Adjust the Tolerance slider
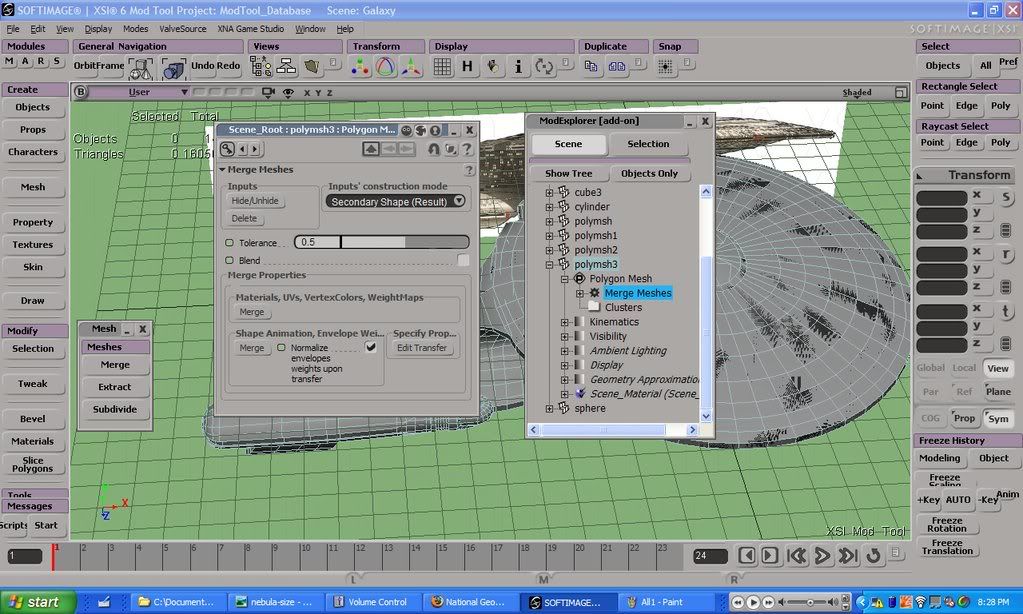Viewport: 1023px width, 614px height. (x=382, y=242)
